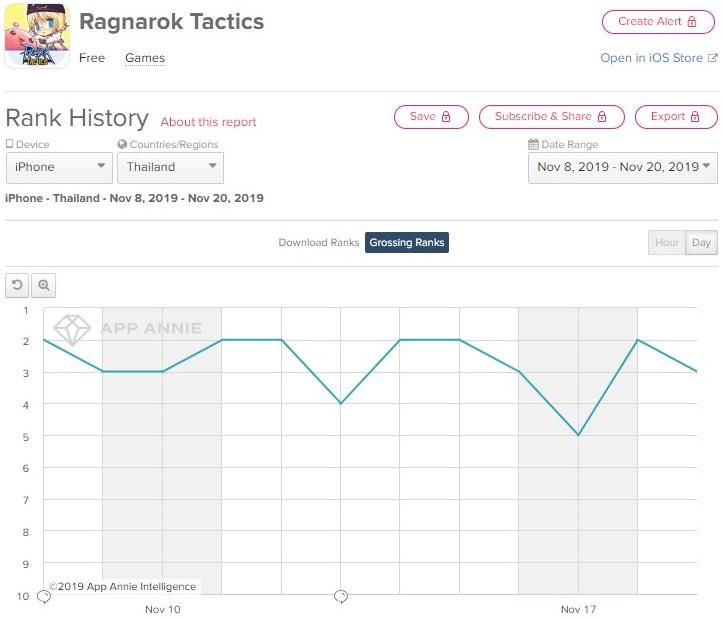Click the Nov 17 axis label
This screenshot has height=620, width=724.
(x=578, y=609)
